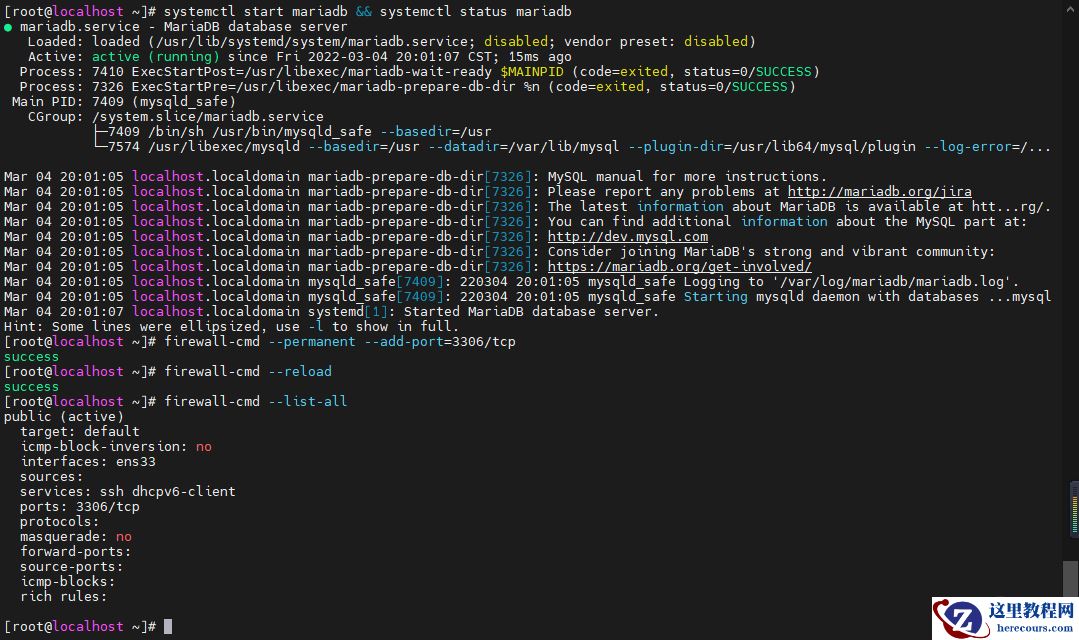Click 'firewall-cmd --list-all' command text
The height and width of the screenshot is (640, 1079).
pyautogui.click(x=255, y=401)
